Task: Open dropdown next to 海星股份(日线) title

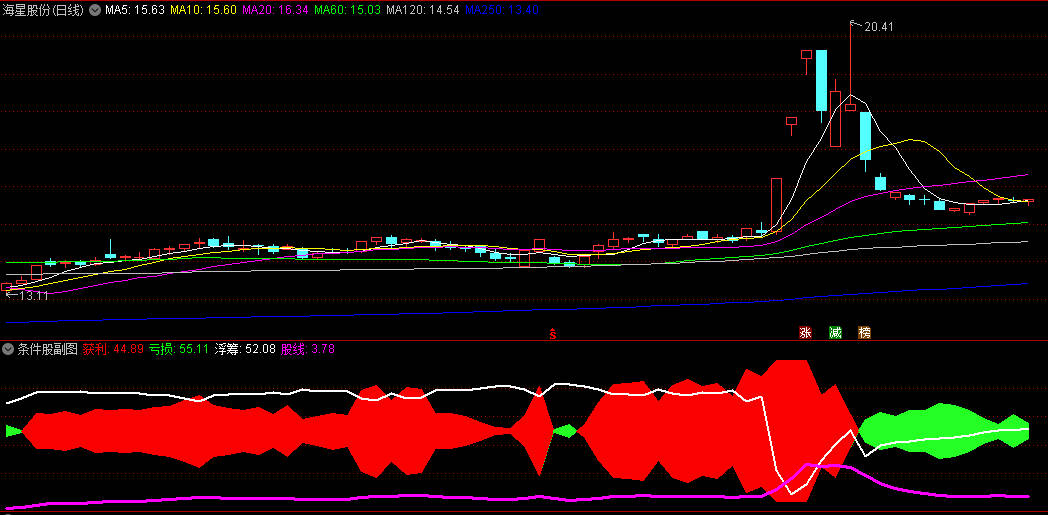Action: (x=94, y=10)
